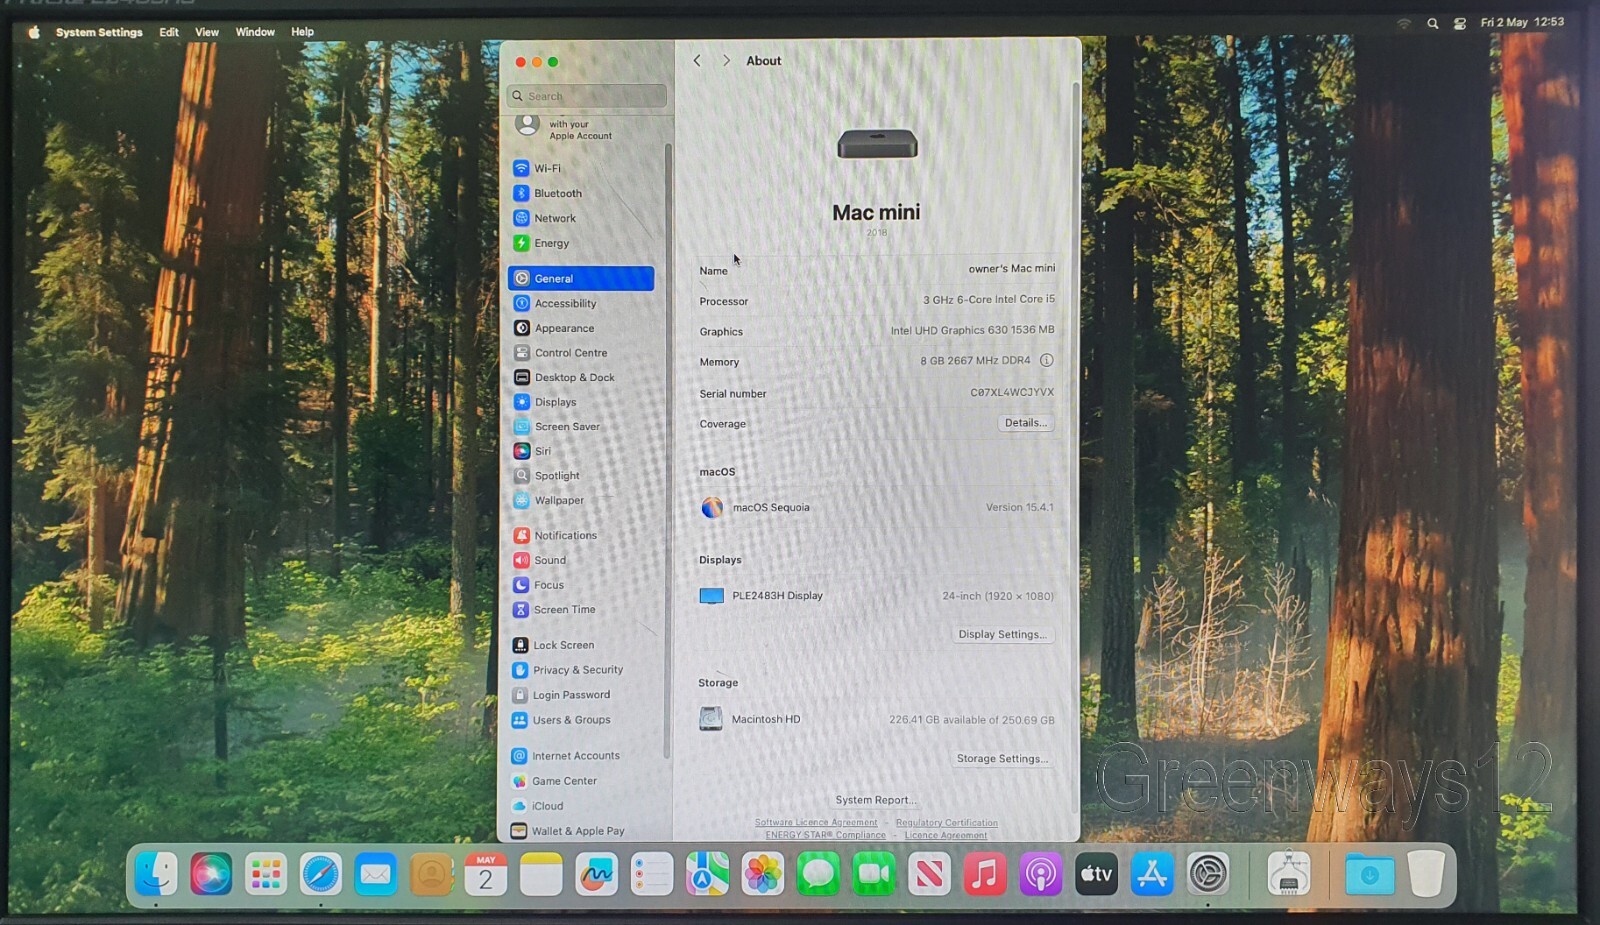Click the sidebar Search field

point(587,96)
